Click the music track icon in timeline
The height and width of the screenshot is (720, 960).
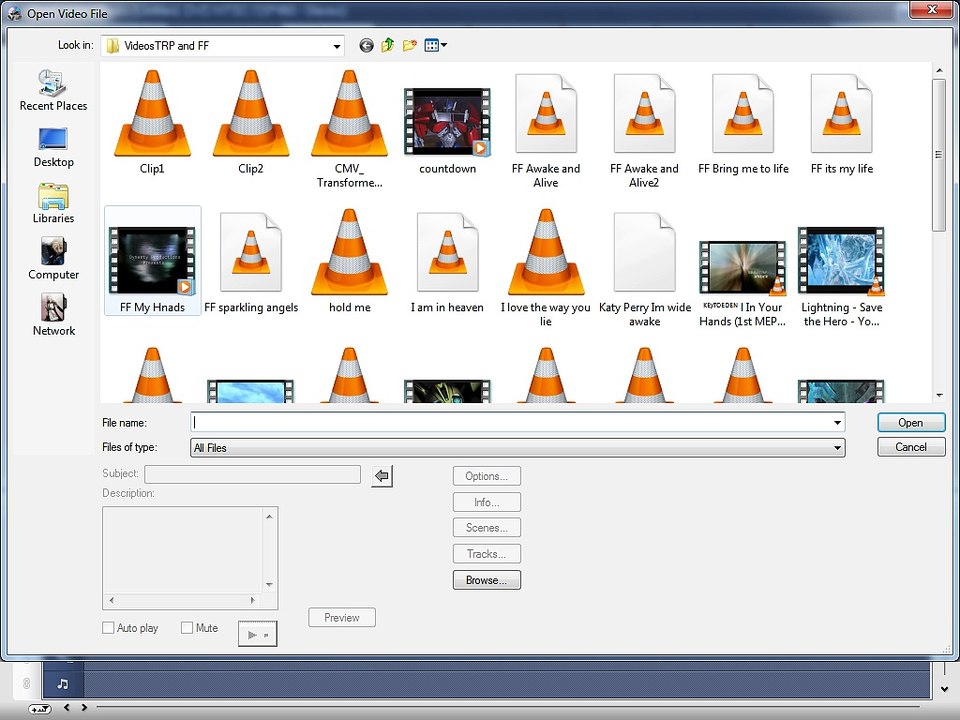(62, 684)
